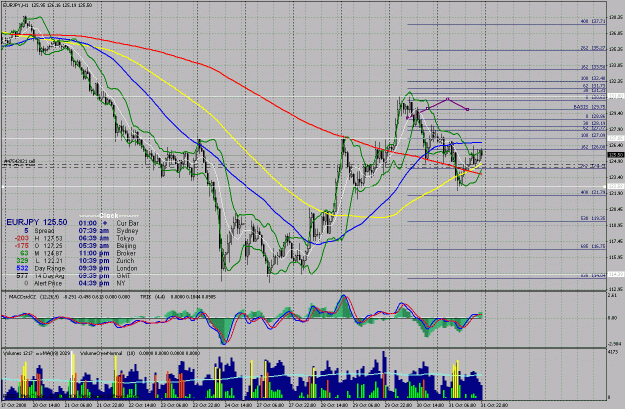Select the Broker clock row label

[126, 253]
